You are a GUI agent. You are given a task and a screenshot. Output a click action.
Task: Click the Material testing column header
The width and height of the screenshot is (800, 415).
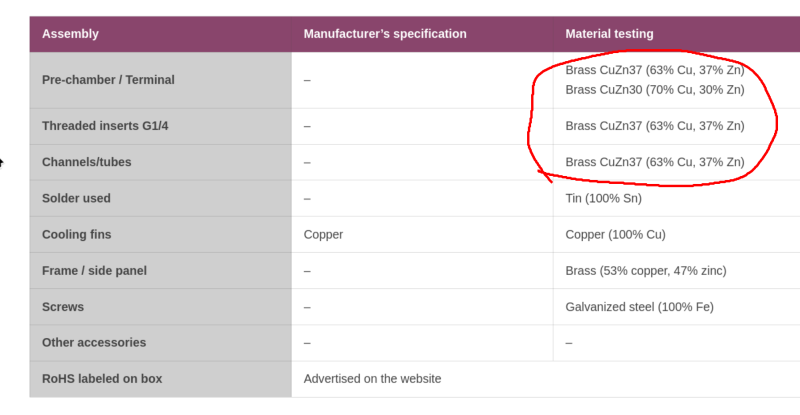(x=609, y=34)
